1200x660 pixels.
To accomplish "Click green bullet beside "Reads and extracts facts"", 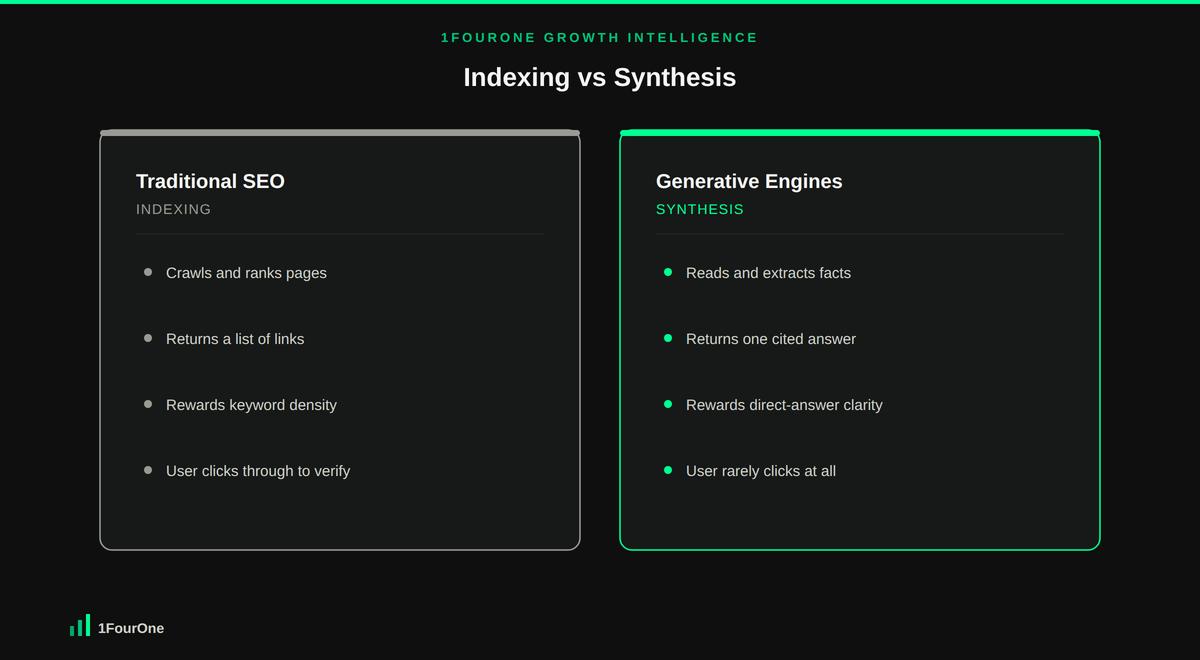I will click(x=668, y=272).
